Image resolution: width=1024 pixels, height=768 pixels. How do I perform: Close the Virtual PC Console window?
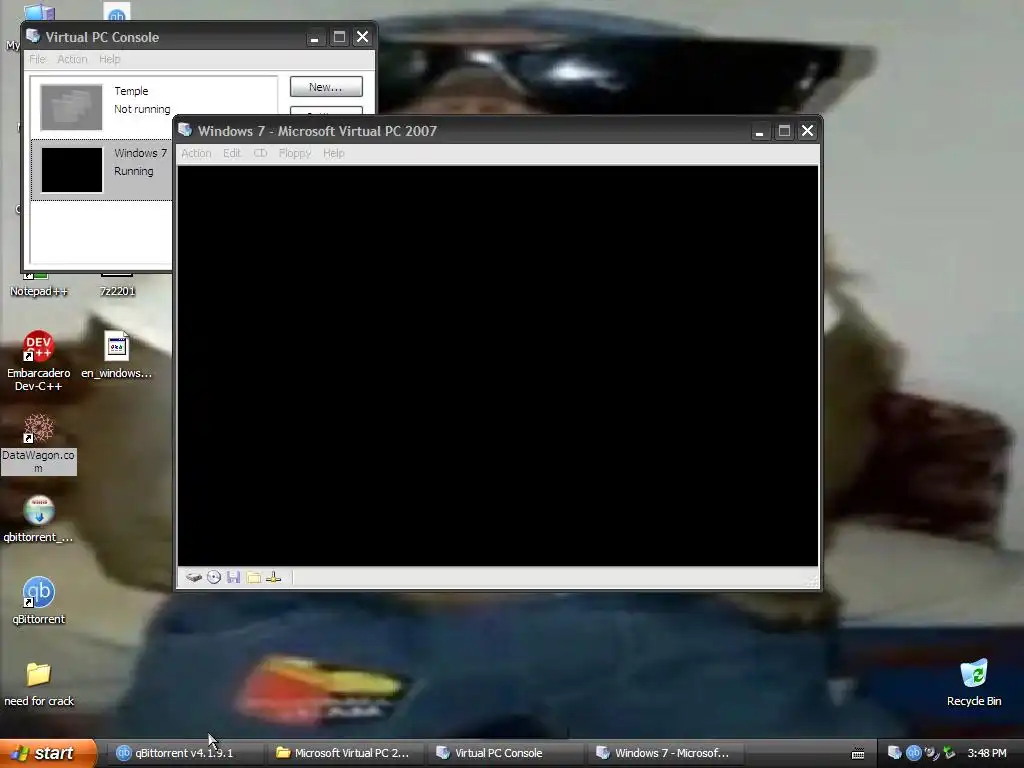point(362,37)
